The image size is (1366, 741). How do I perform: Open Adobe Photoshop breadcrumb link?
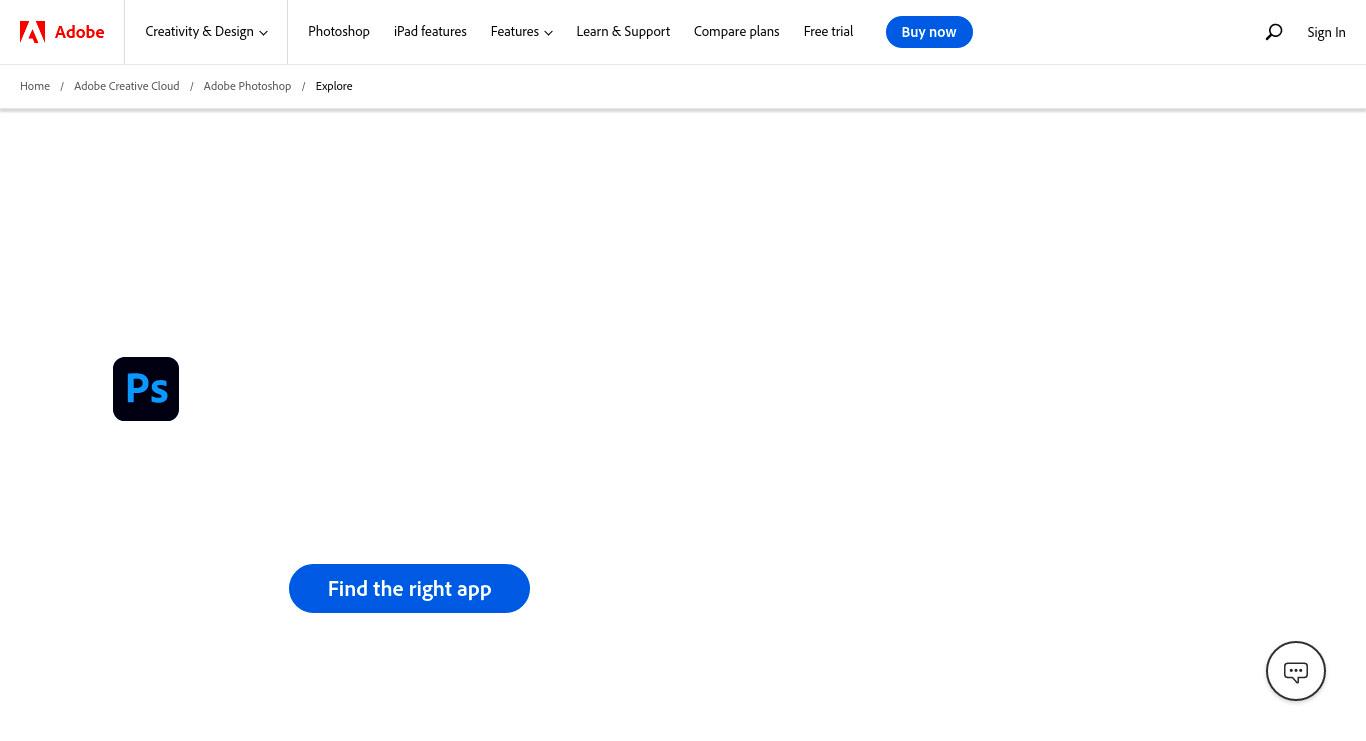pyautogui.click(x=247, y=86)
